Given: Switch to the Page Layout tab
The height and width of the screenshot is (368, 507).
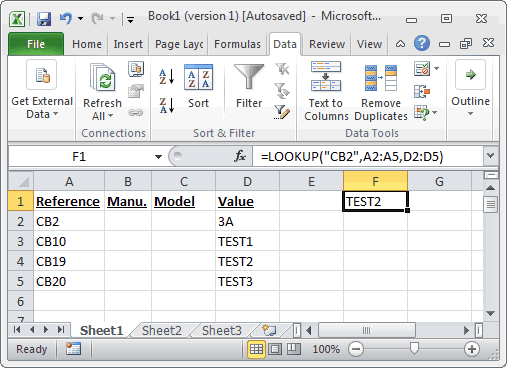Looking at the screenshot, I should pyautogui.click(x=179, y=44).
